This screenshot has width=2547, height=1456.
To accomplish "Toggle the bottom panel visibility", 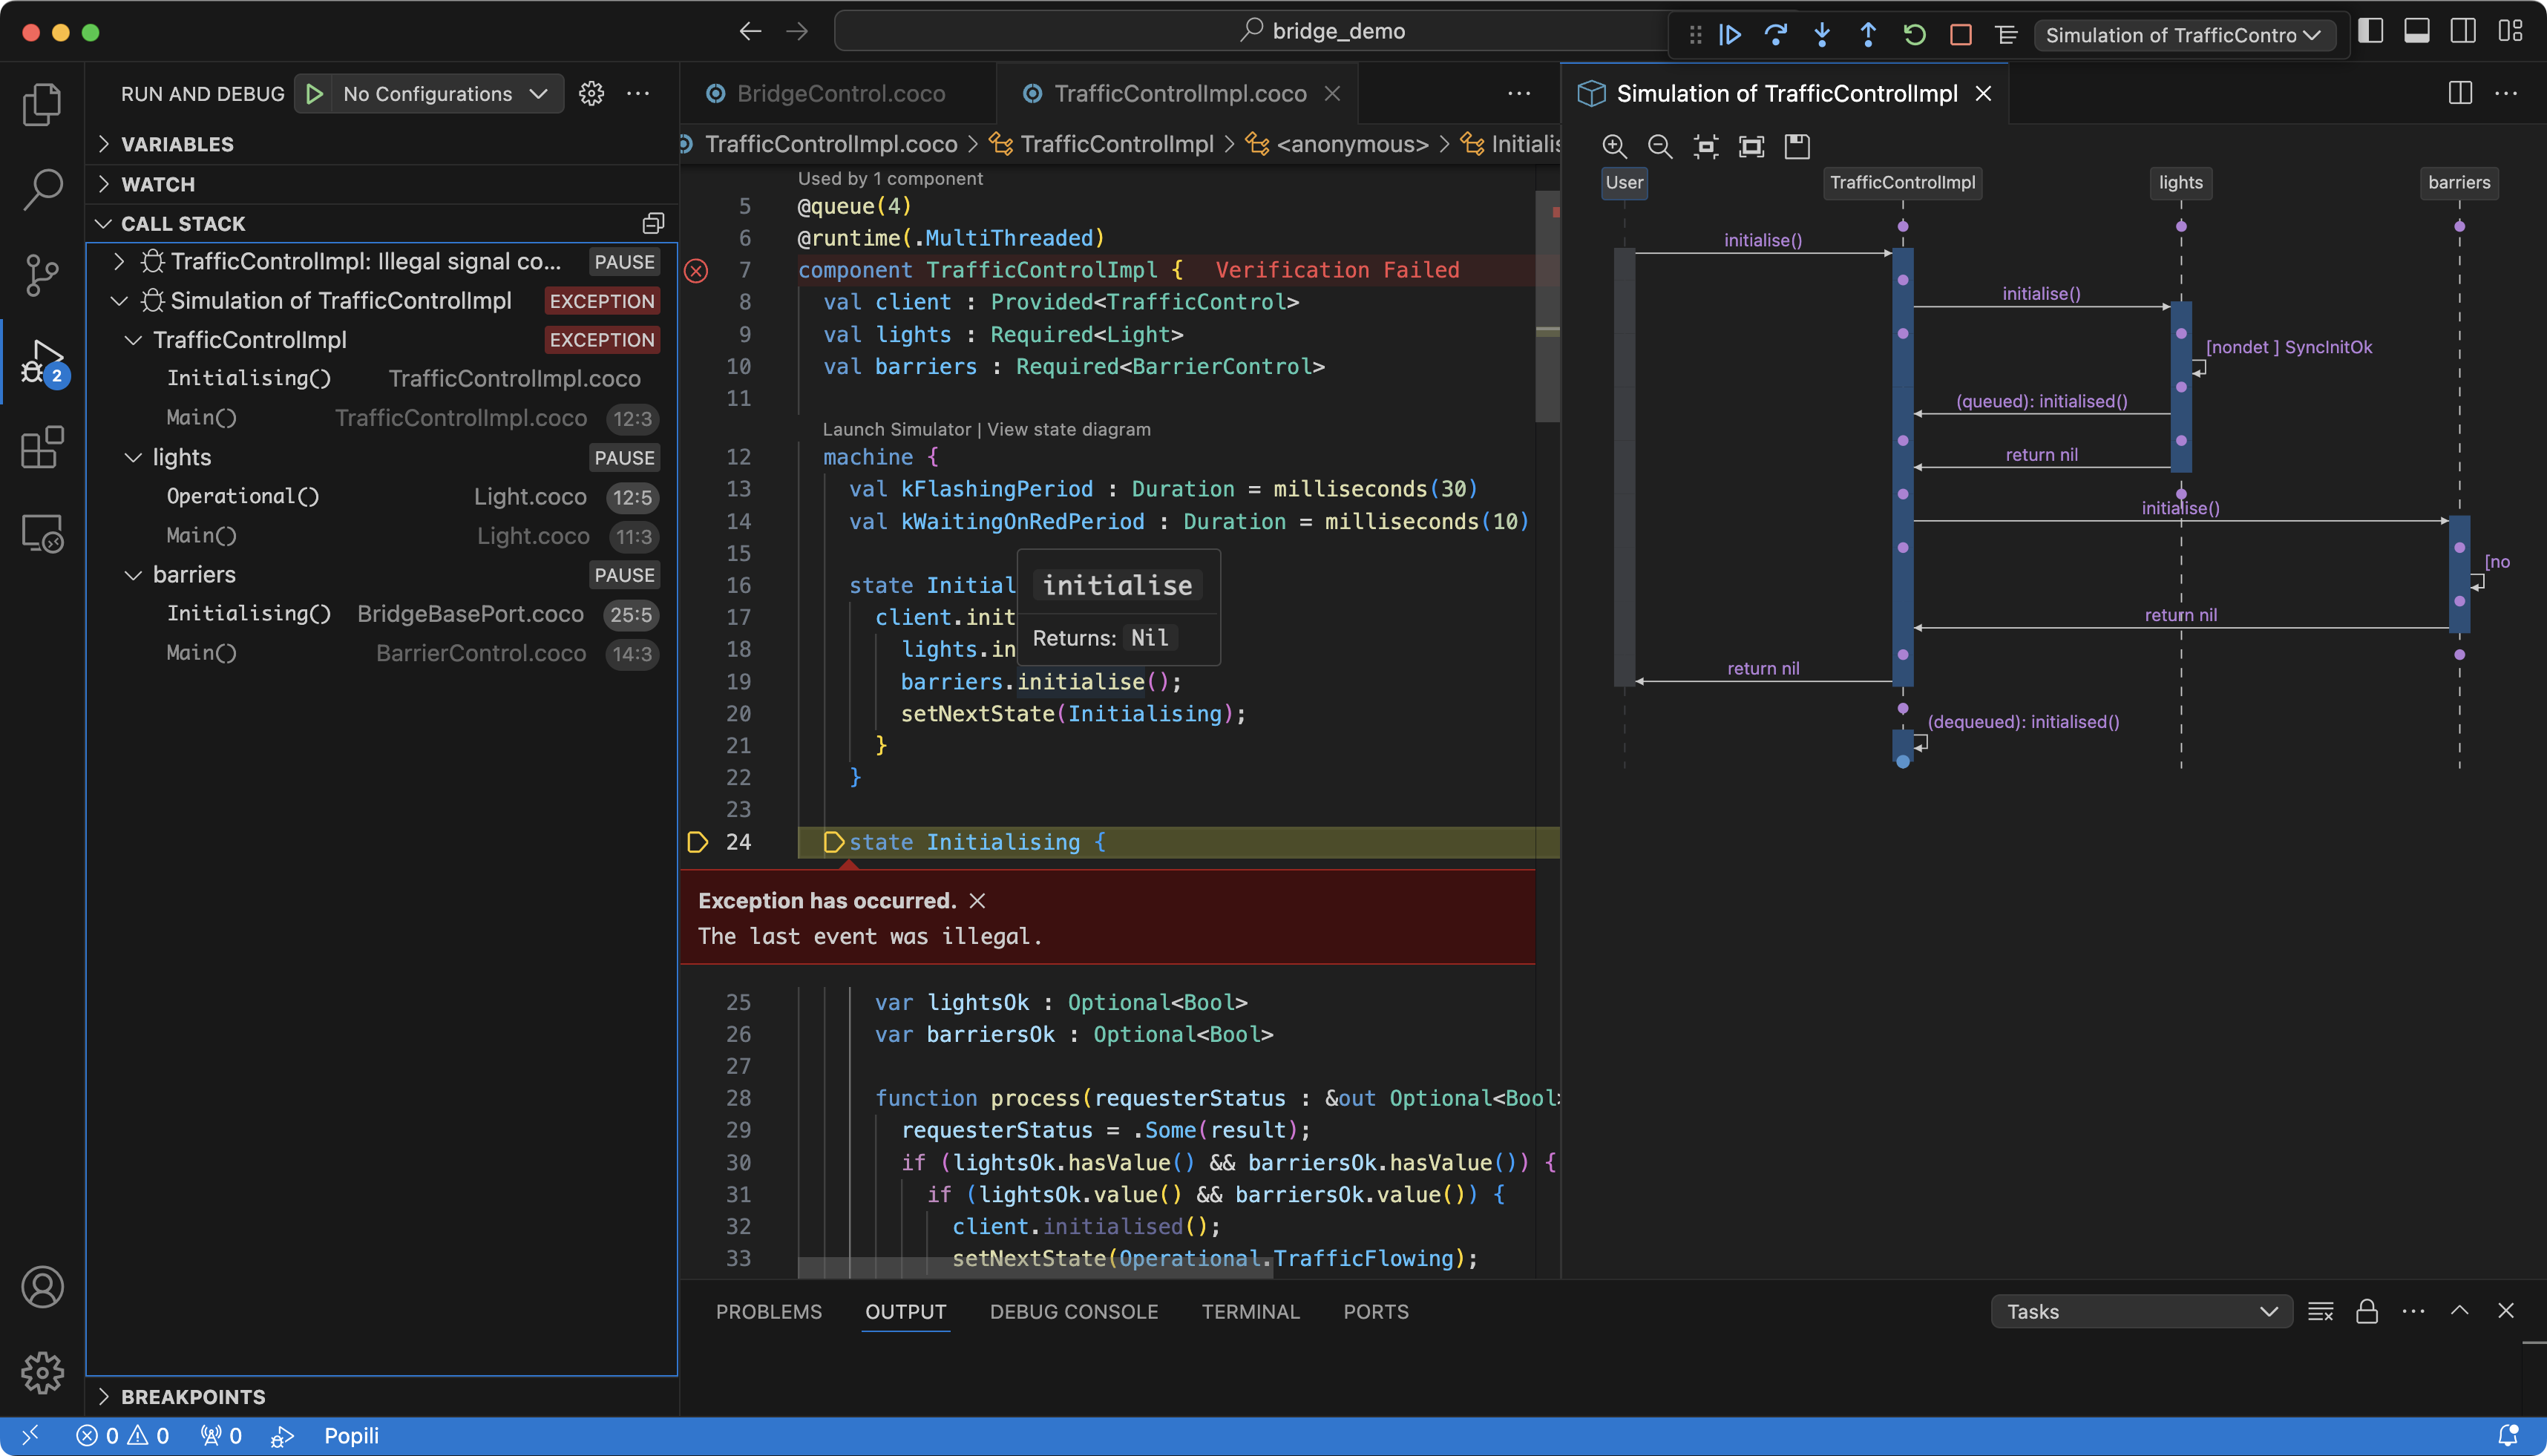I will [2417, 32].
